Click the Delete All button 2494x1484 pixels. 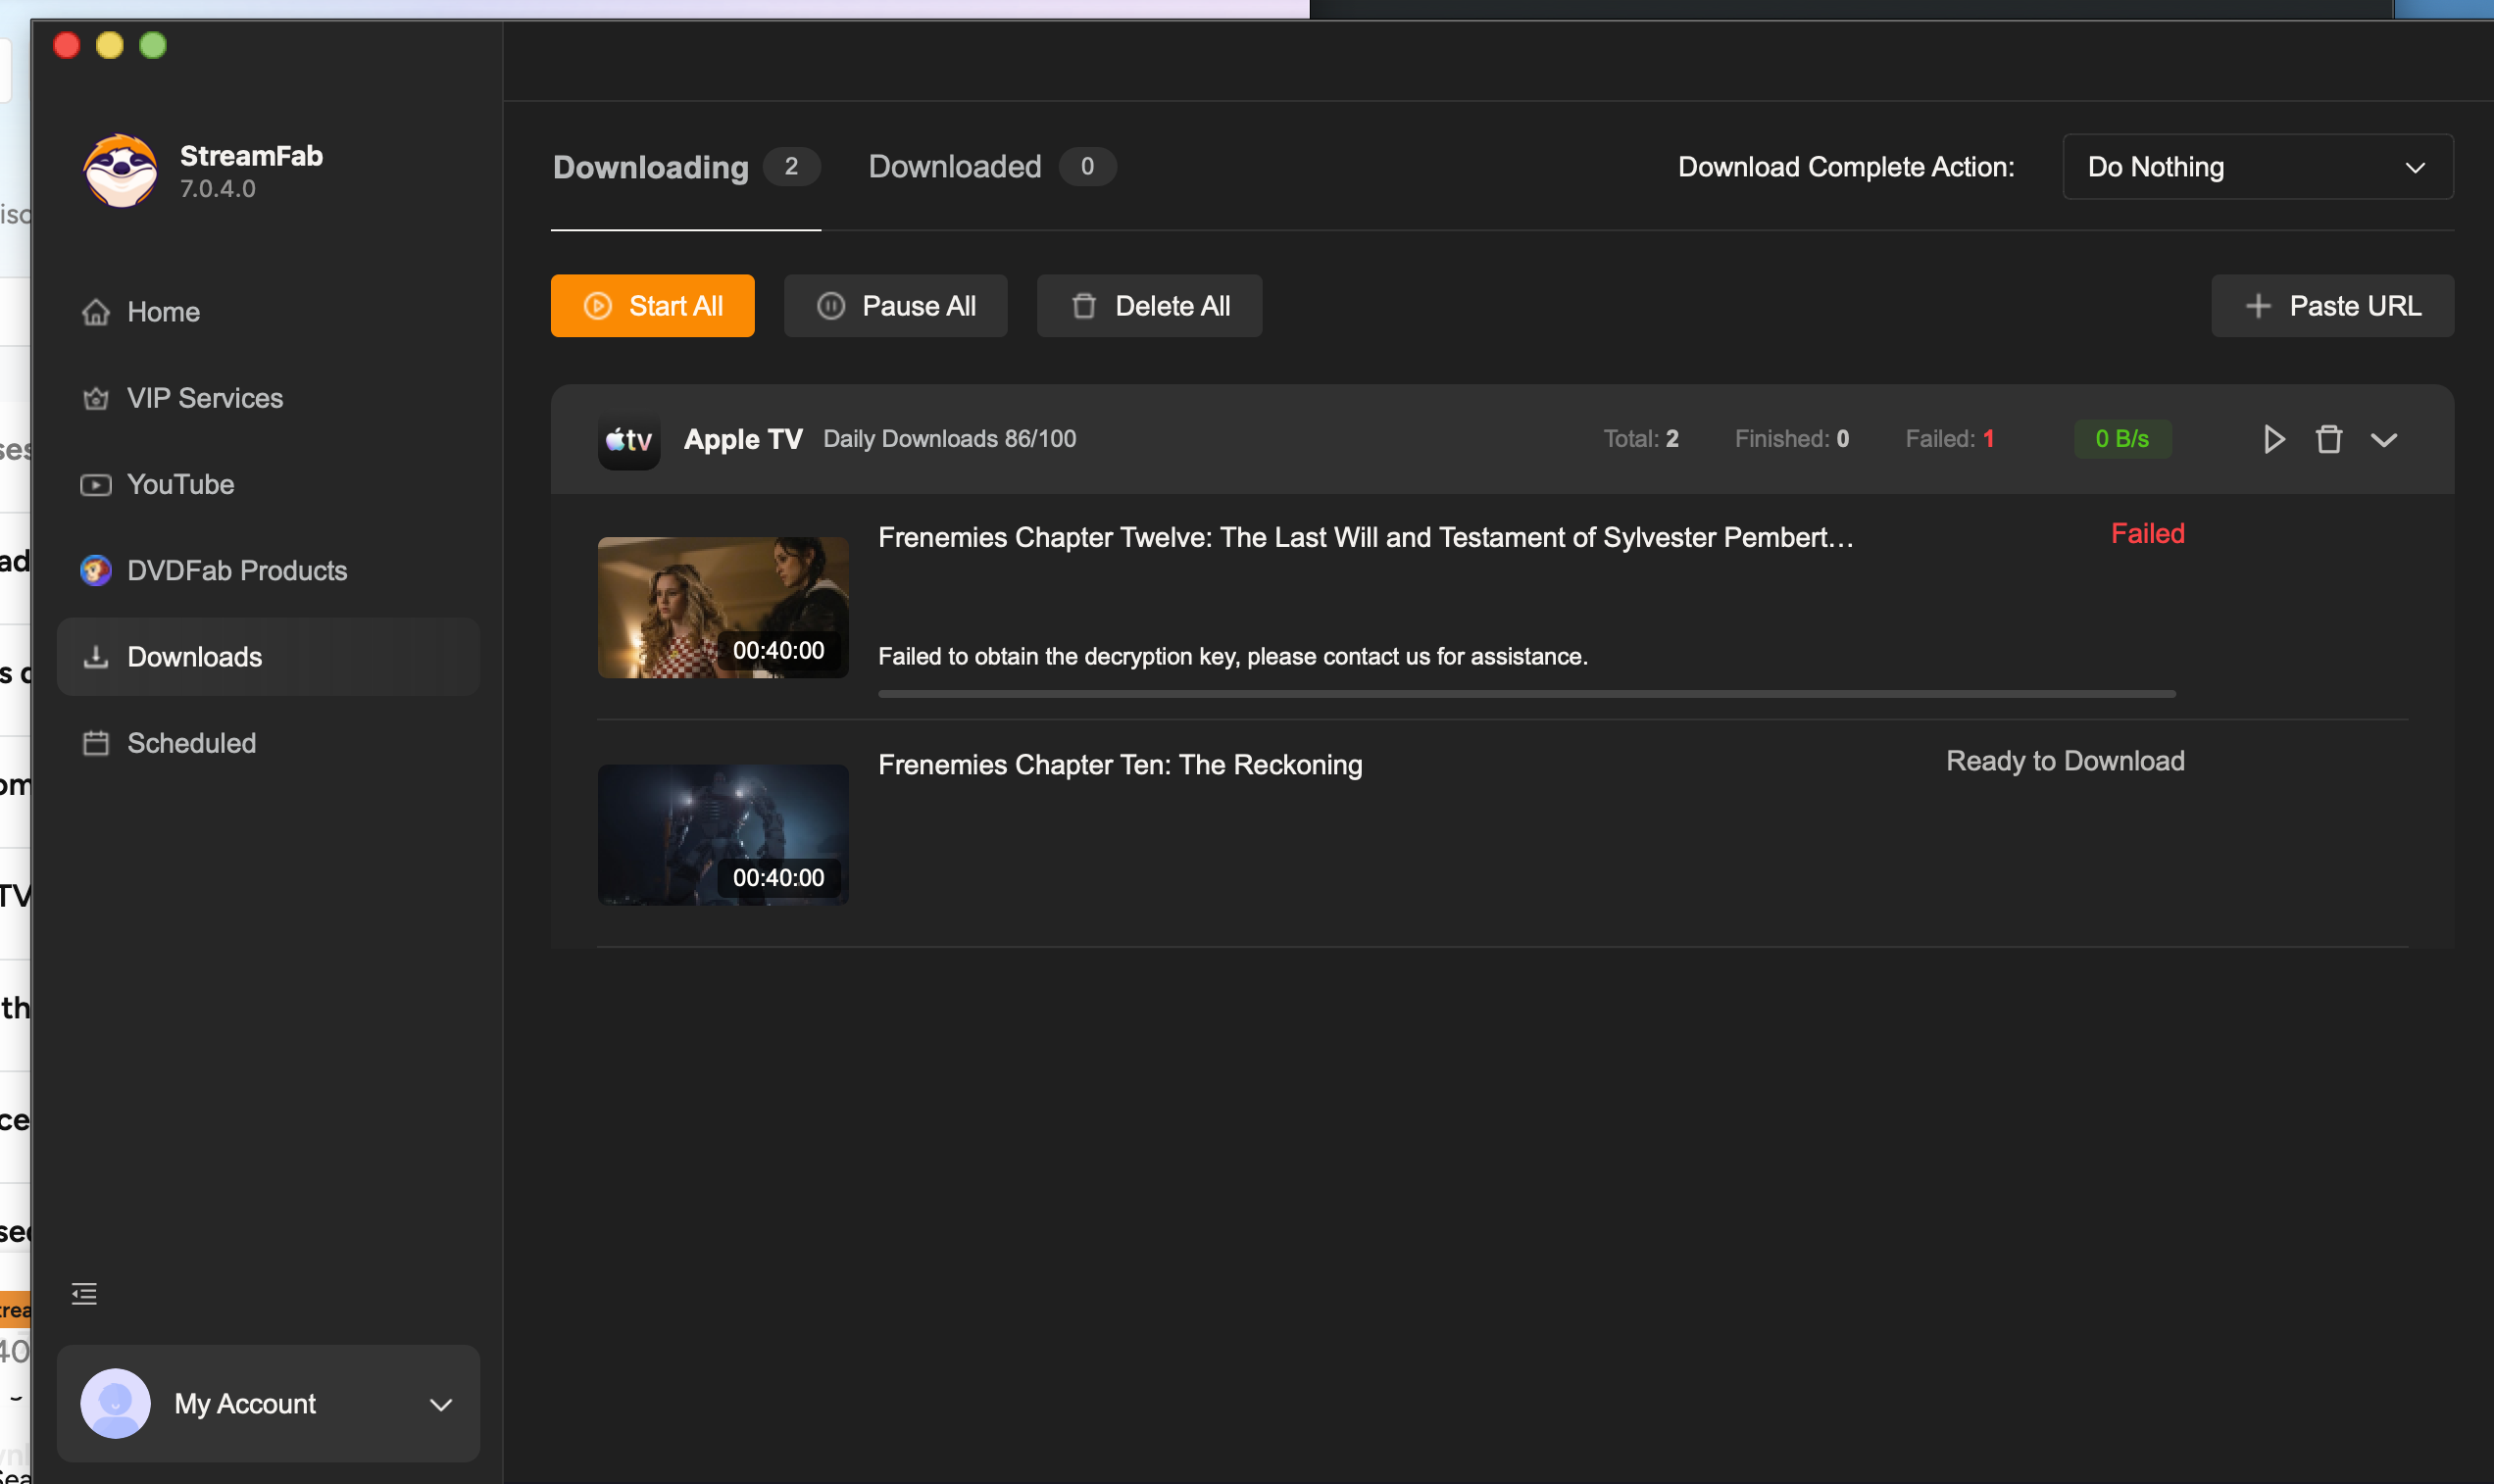(x=1149, y=306)
